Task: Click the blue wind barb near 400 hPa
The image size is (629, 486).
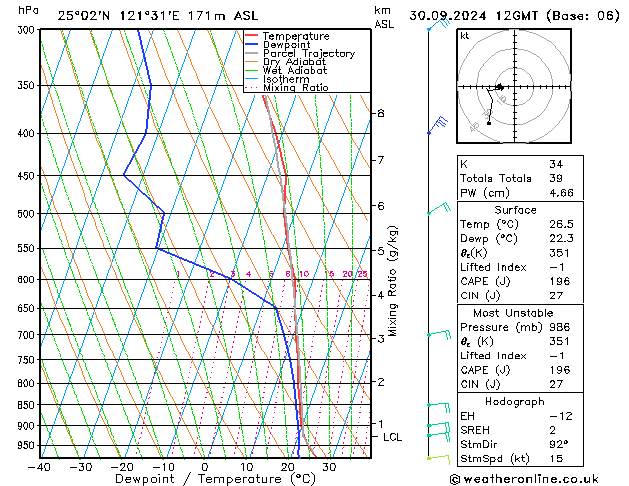Action: (437, 124)
